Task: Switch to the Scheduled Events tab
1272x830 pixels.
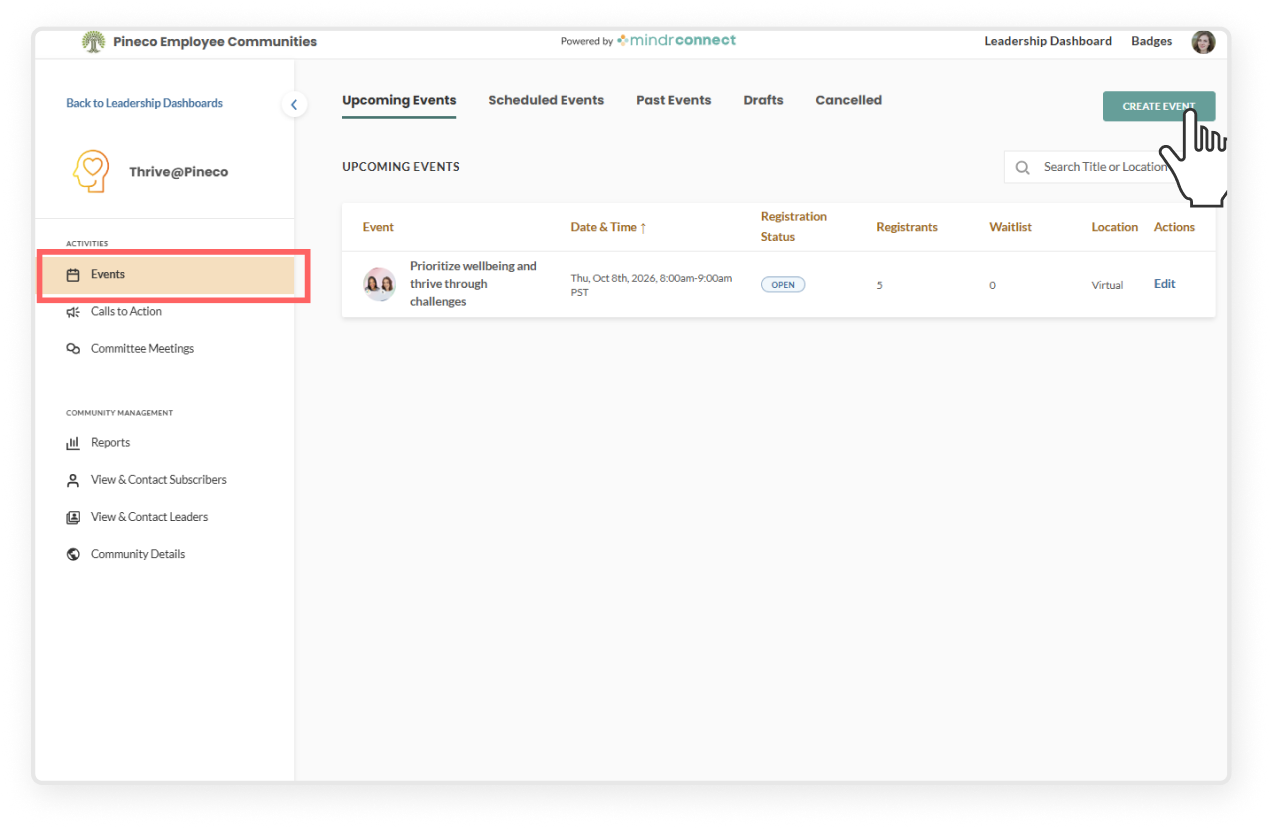Action: 546,100
